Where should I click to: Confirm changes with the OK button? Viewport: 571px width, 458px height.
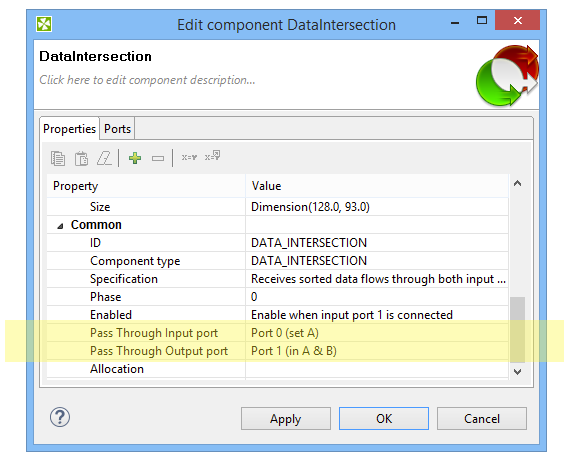click(x=384, y=419)
